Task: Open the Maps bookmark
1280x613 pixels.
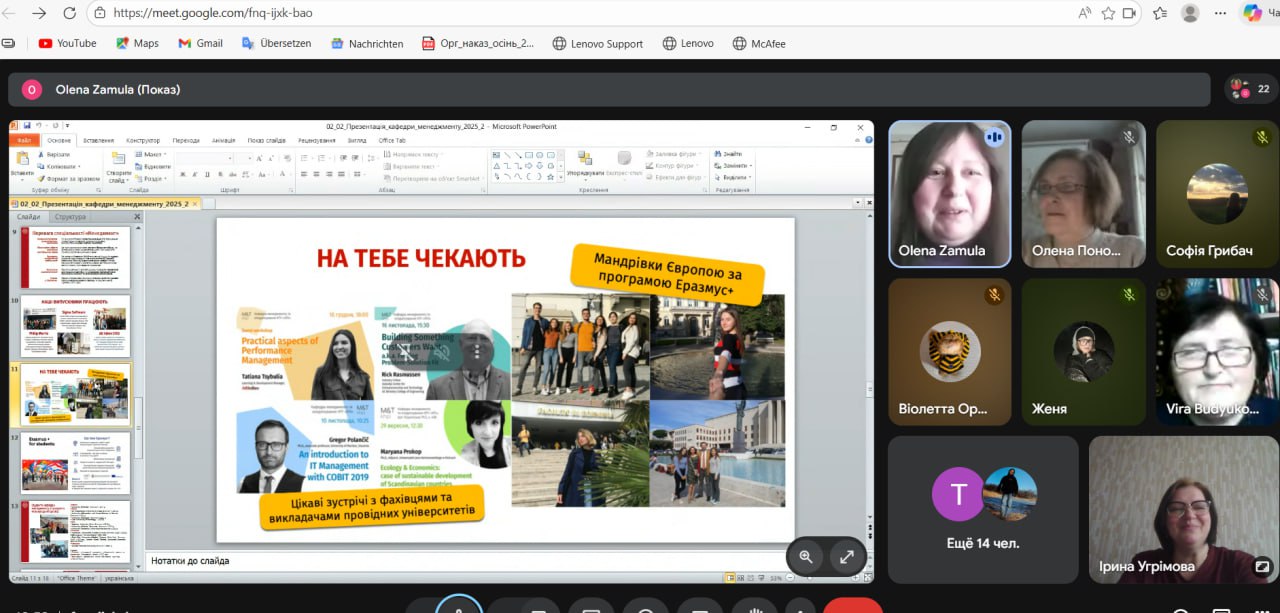Action: [x=137, y=43]
